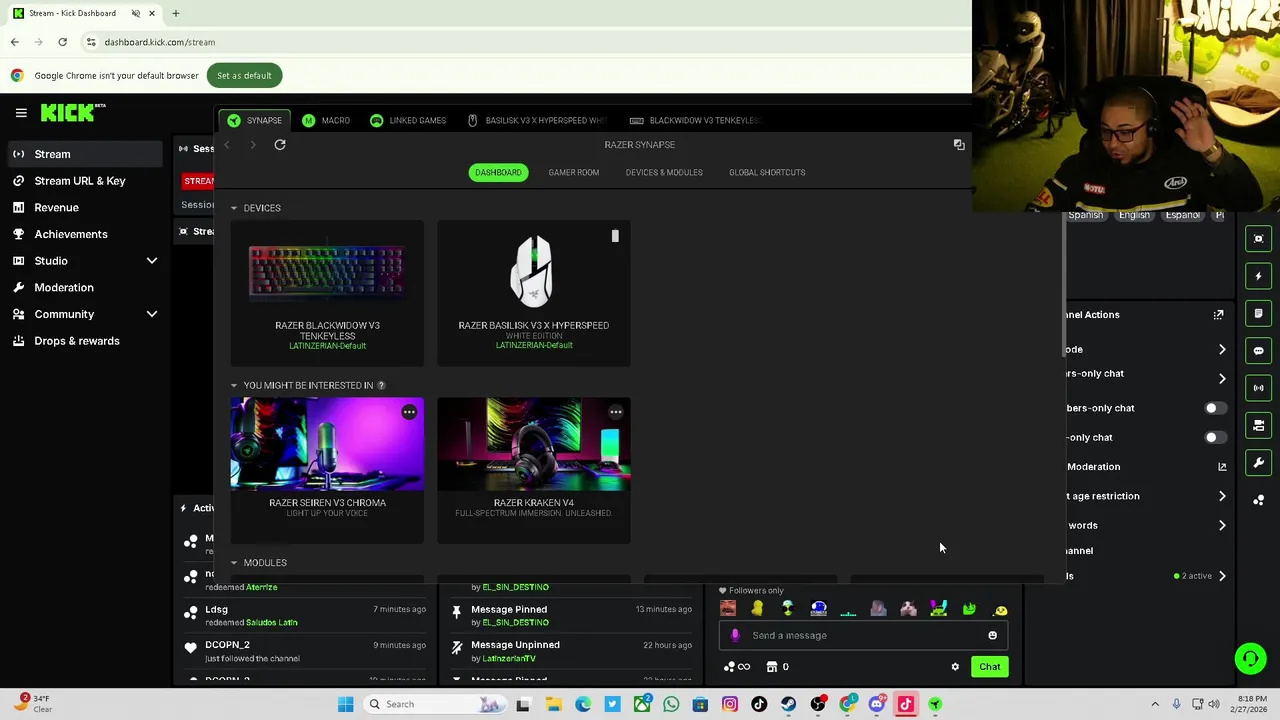Screen dimensions: 1280x720
Task: Open options on Razer Seiren V3 Chroma card
Action: [x=409, y=412]
